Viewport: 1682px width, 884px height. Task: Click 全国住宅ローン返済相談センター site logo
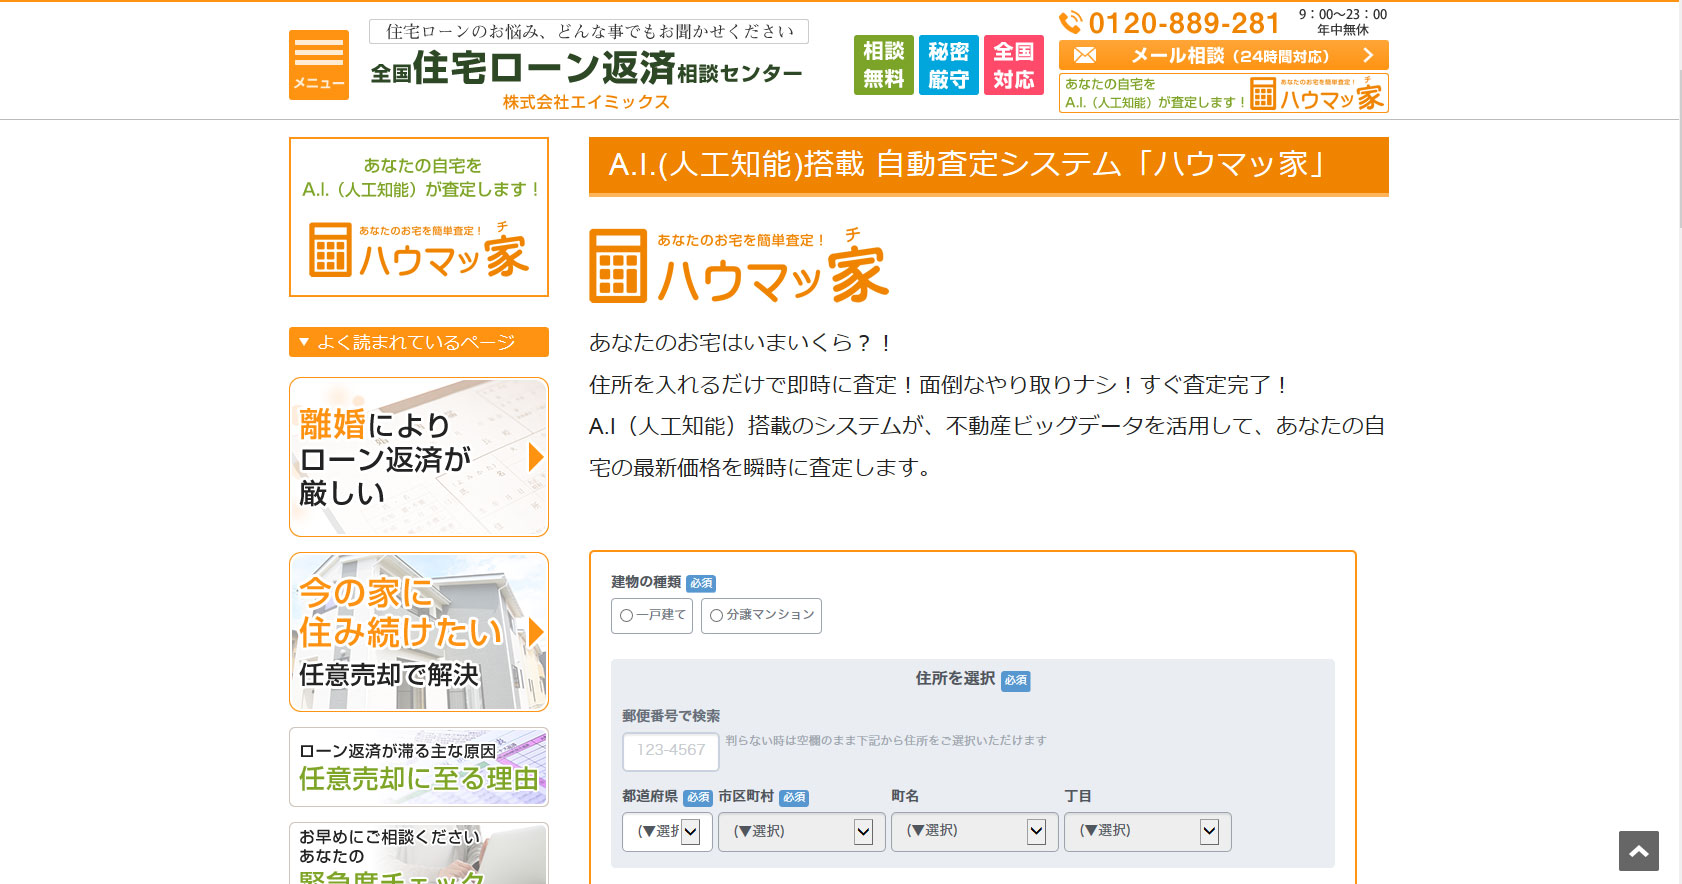(587, 68)
